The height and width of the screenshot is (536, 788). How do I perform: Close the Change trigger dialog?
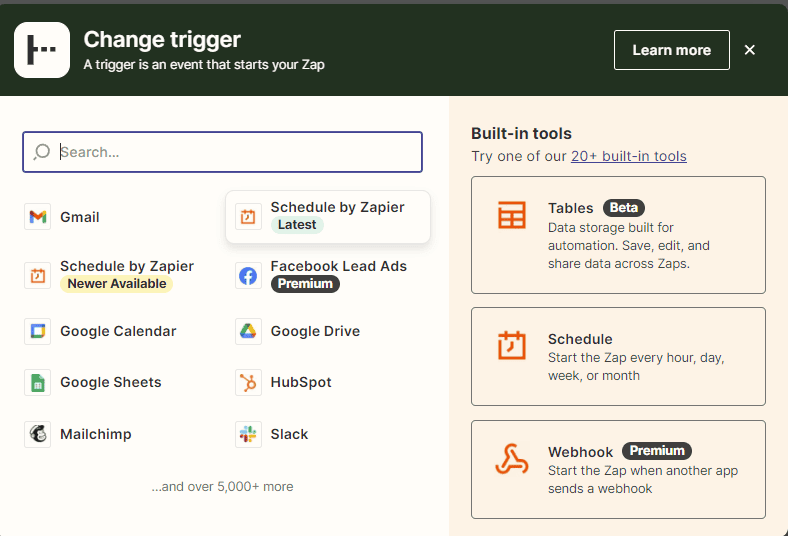pos(750,50)
